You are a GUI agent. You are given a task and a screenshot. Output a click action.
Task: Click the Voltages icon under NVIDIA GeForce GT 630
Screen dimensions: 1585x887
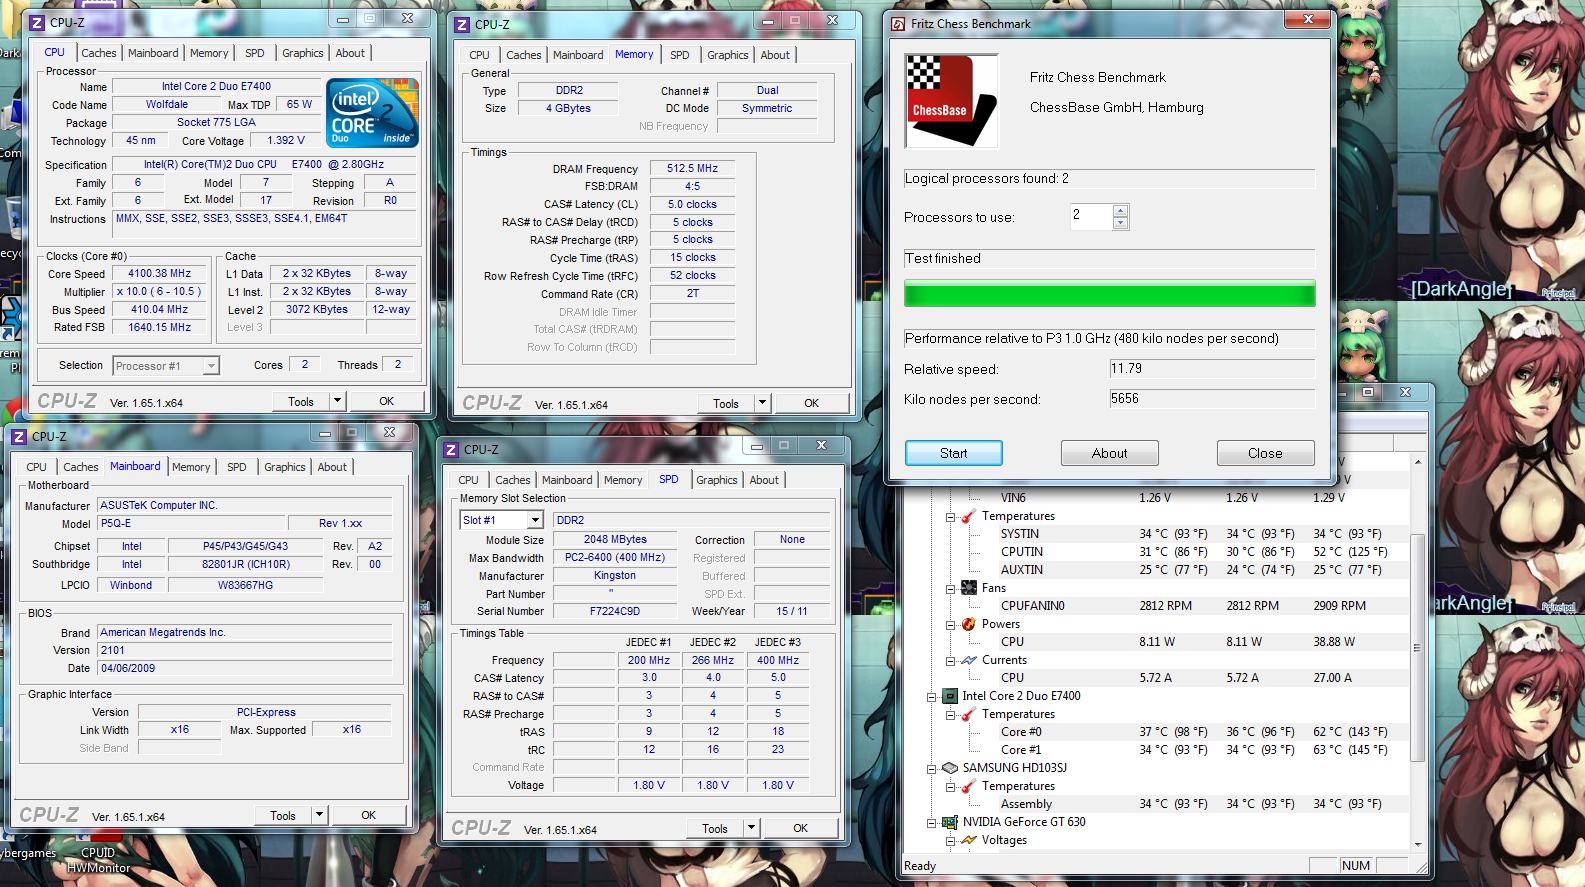pyautogui.click(x=968, y=840)
